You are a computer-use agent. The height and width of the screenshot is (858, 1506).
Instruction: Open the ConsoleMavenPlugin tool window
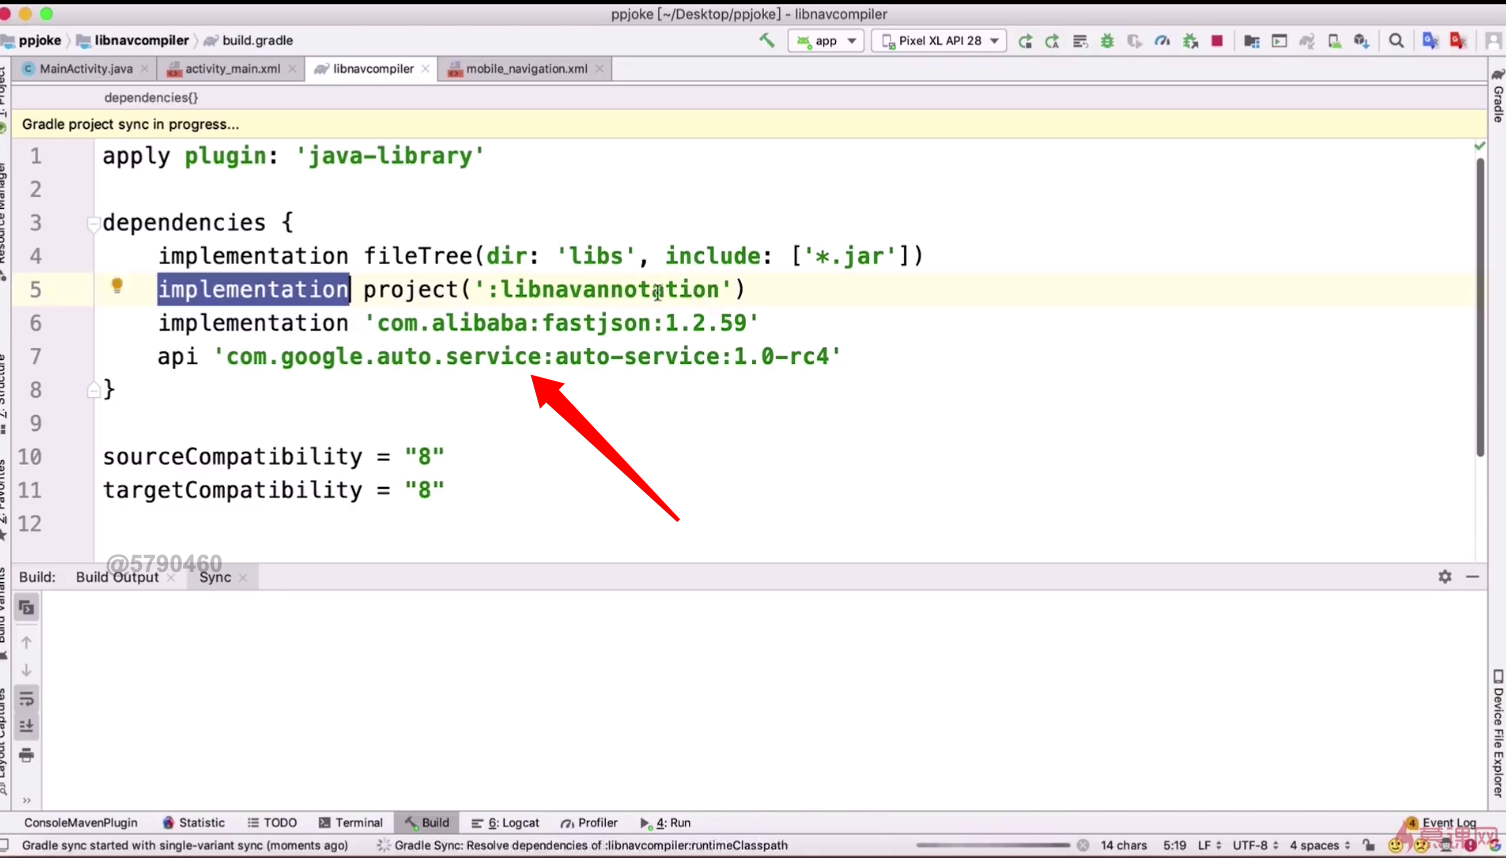click(x=81, y=823)
